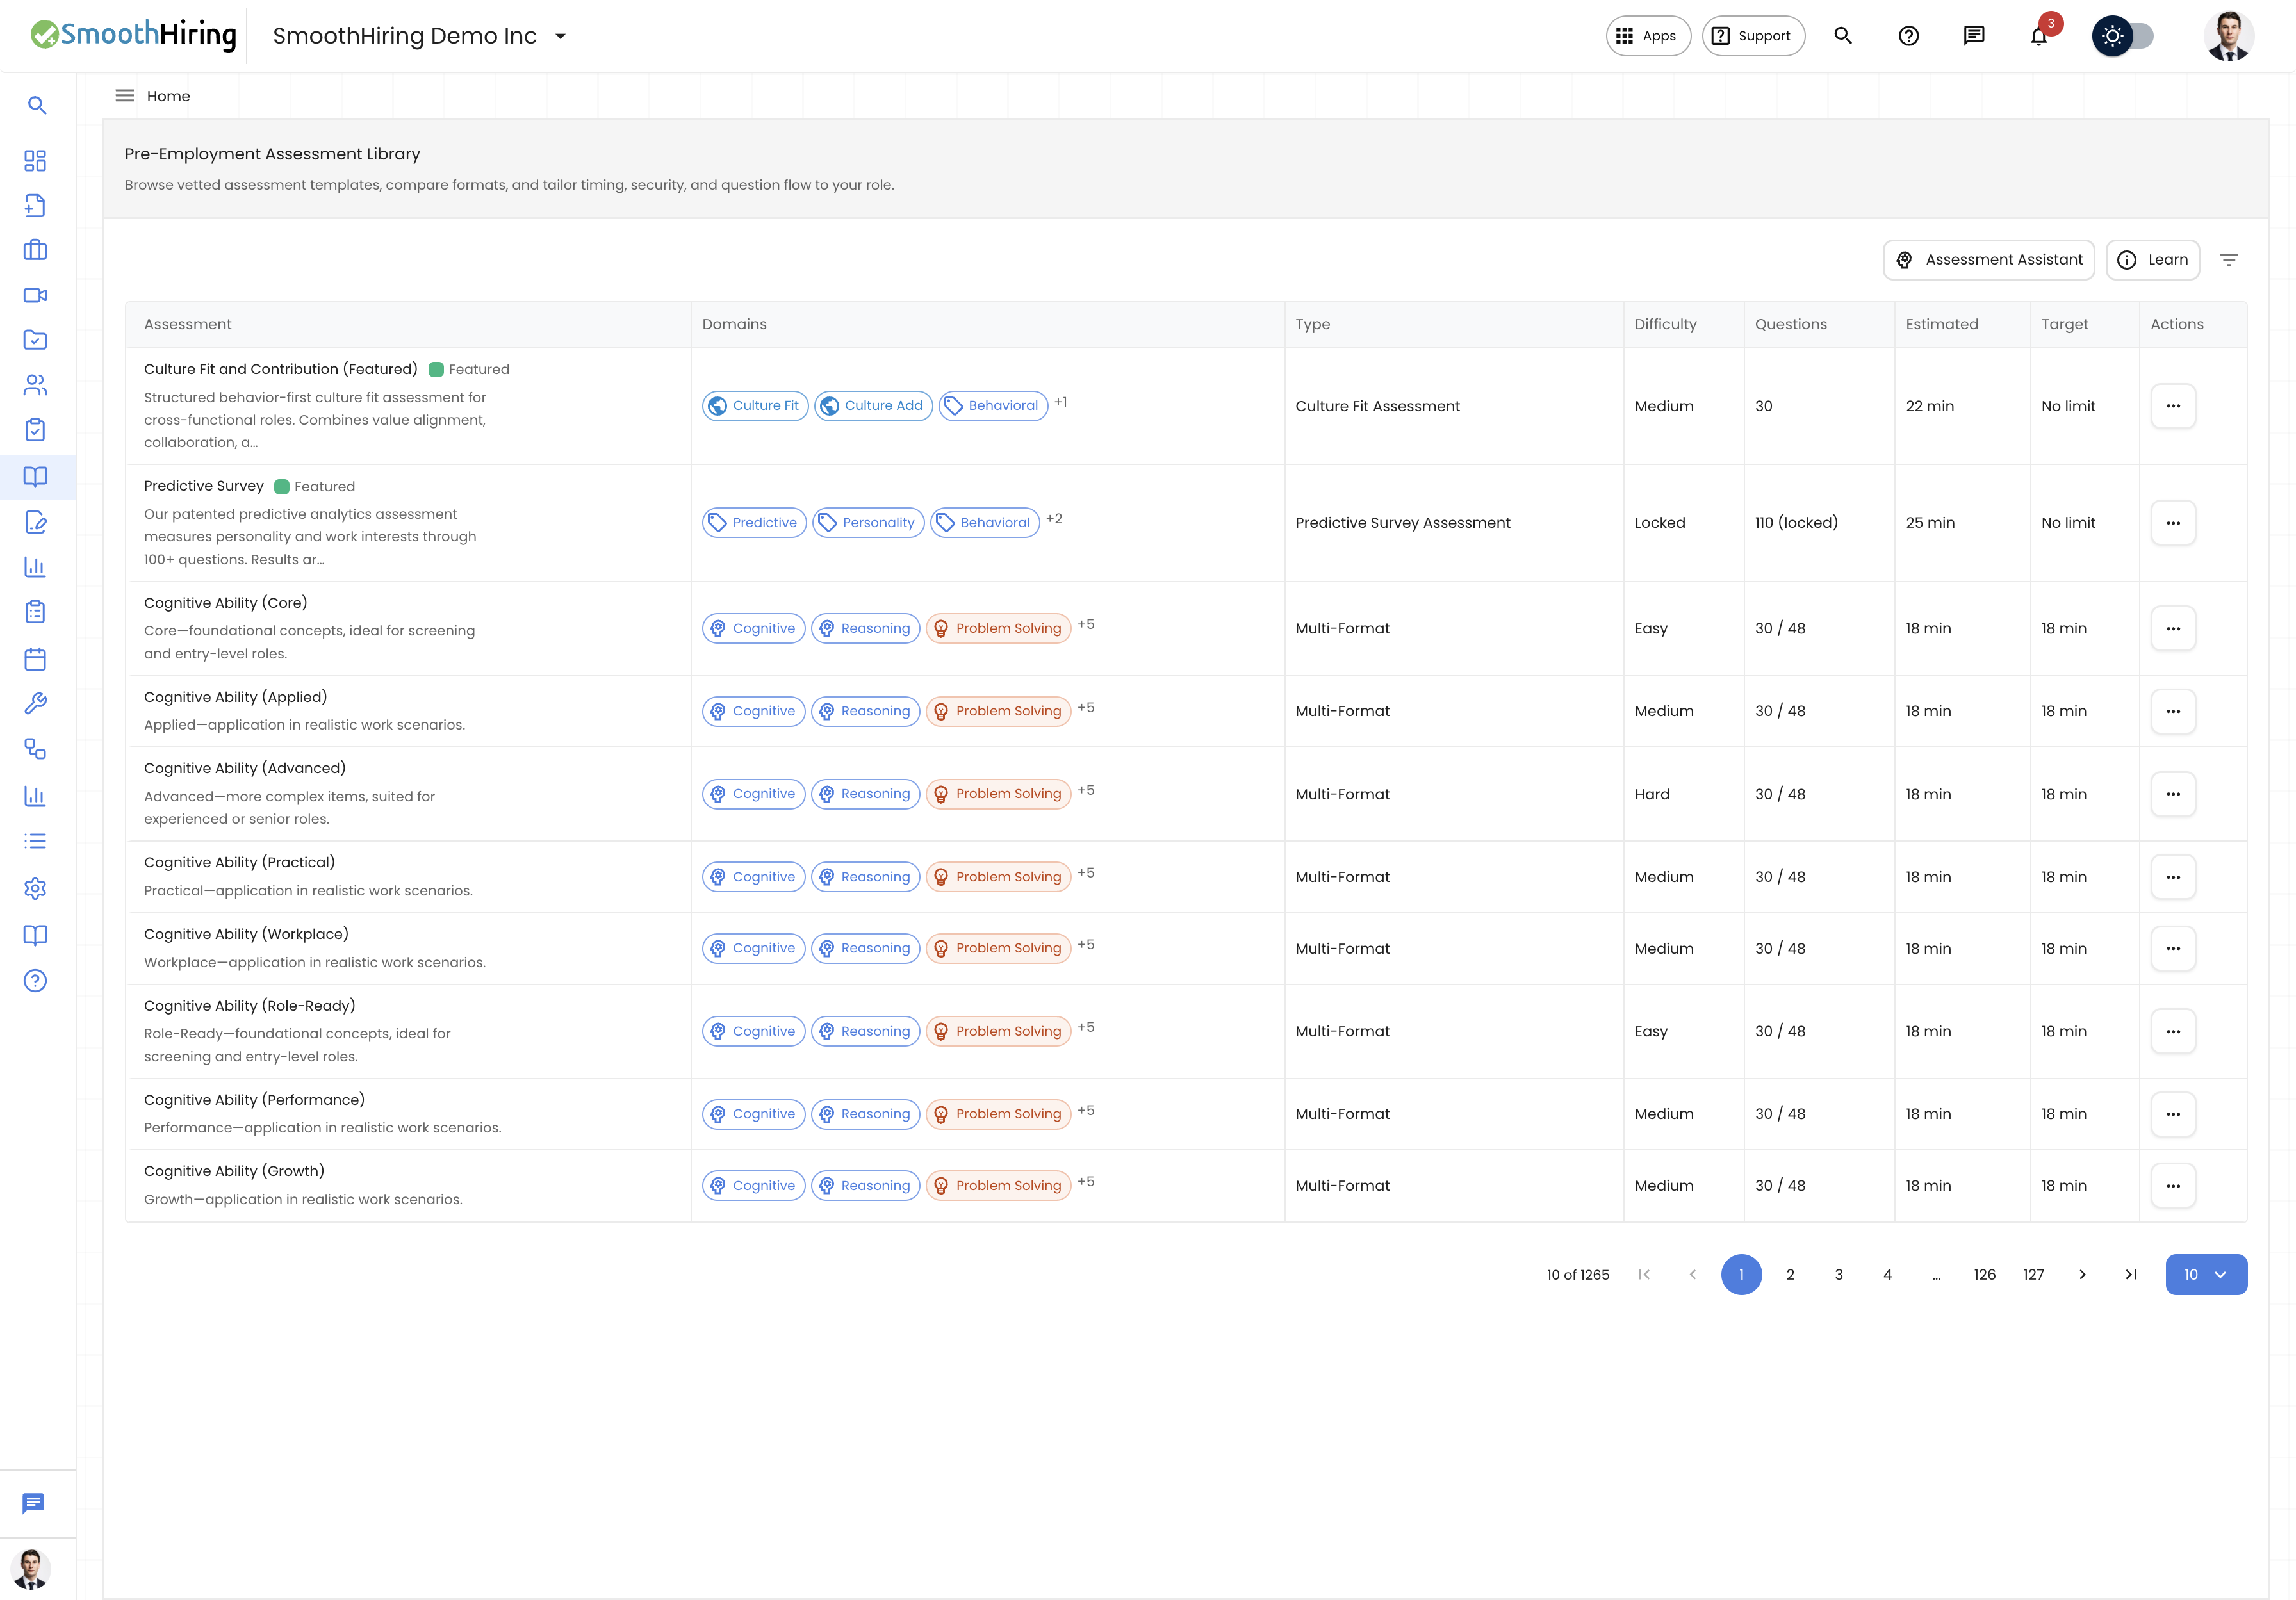Click the SmoothHiring logo
Screen dimensions: 2296x1600
pyautogui.click(x=134, y=35)
